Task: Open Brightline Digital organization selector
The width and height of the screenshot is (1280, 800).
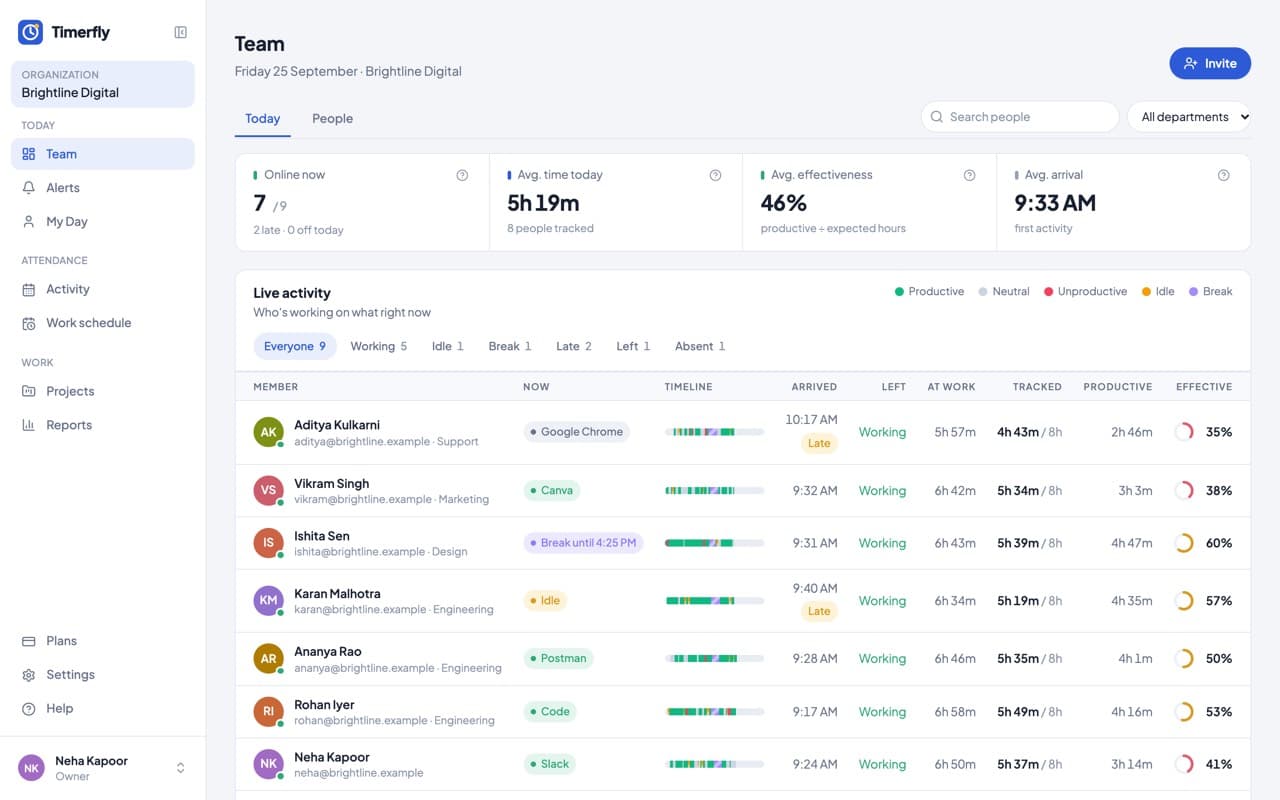Action: click(x=103, y=84)
